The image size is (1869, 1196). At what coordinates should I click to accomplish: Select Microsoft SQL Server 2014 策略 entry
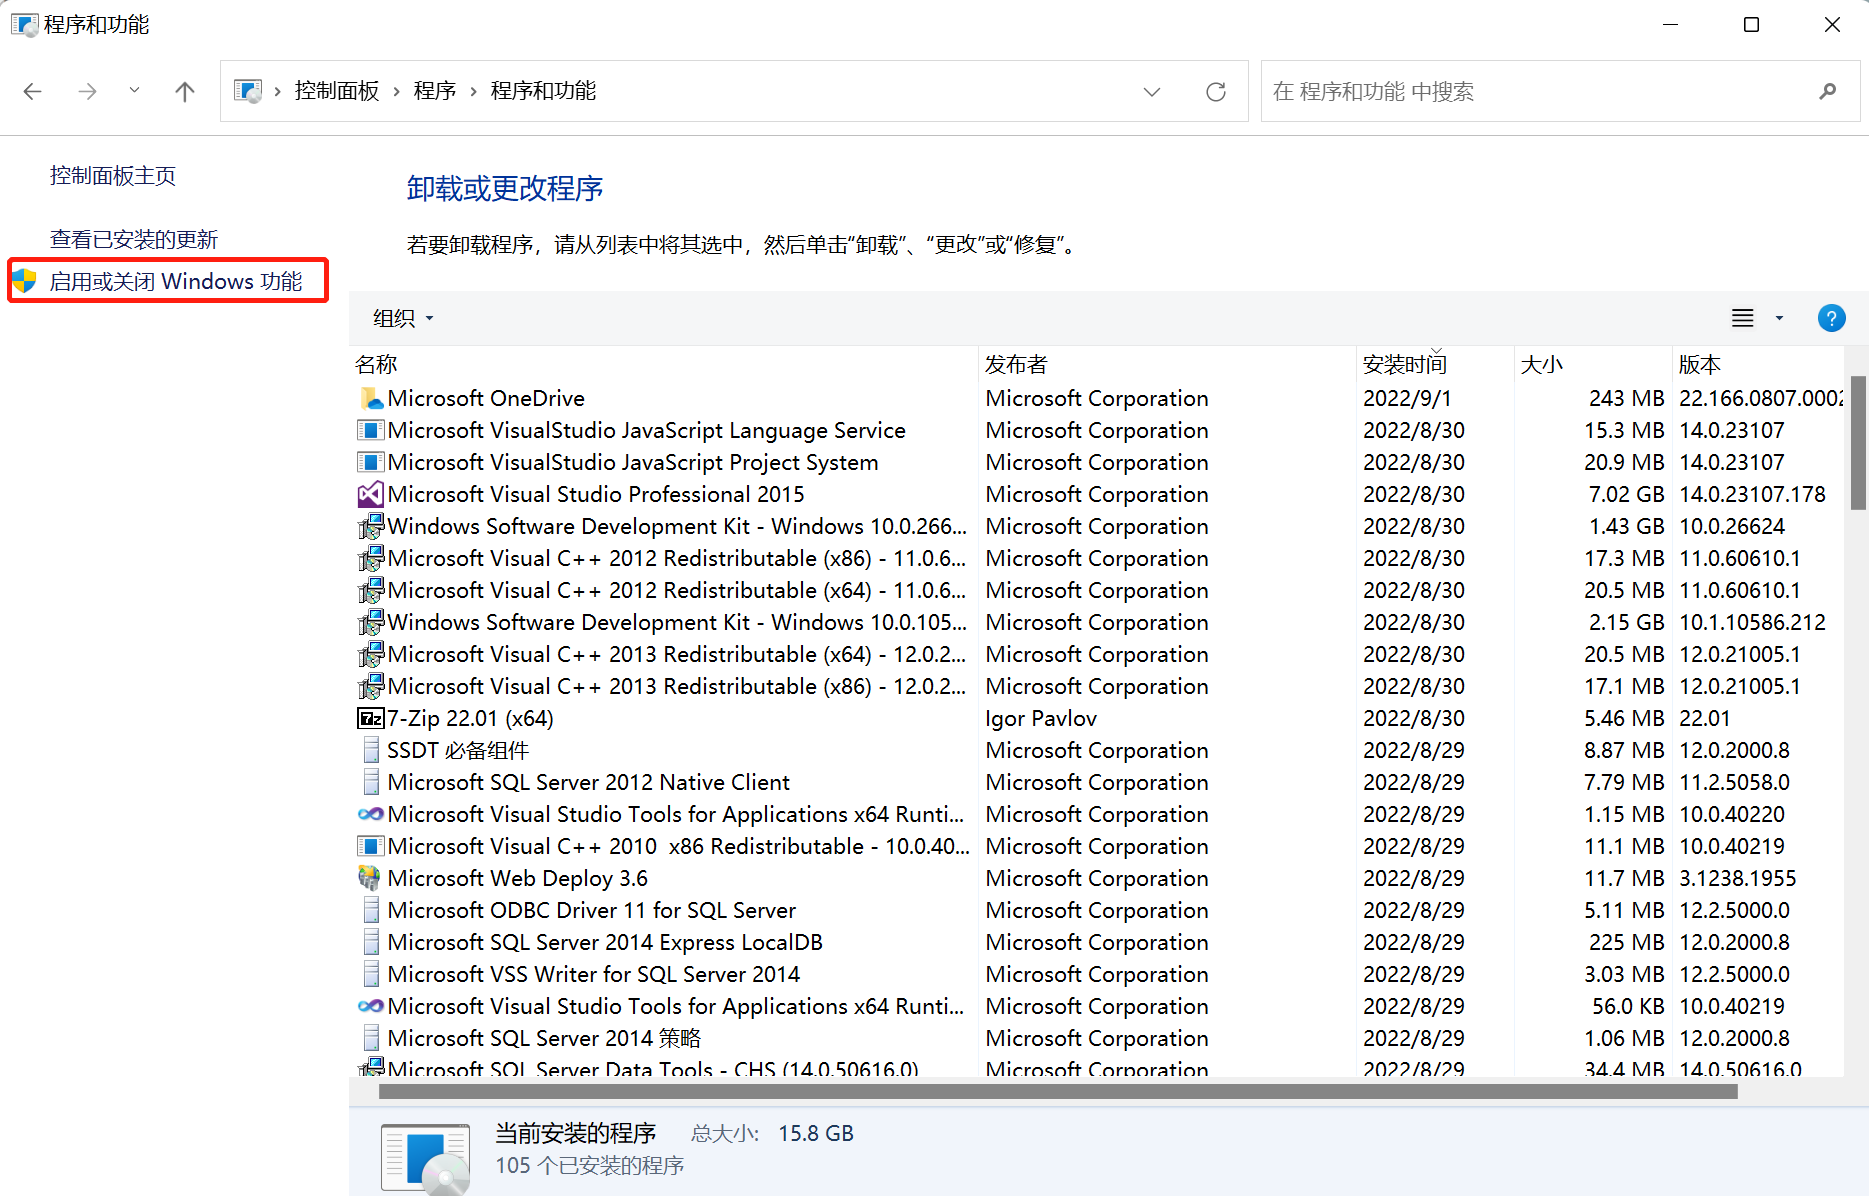(544, 1038)
